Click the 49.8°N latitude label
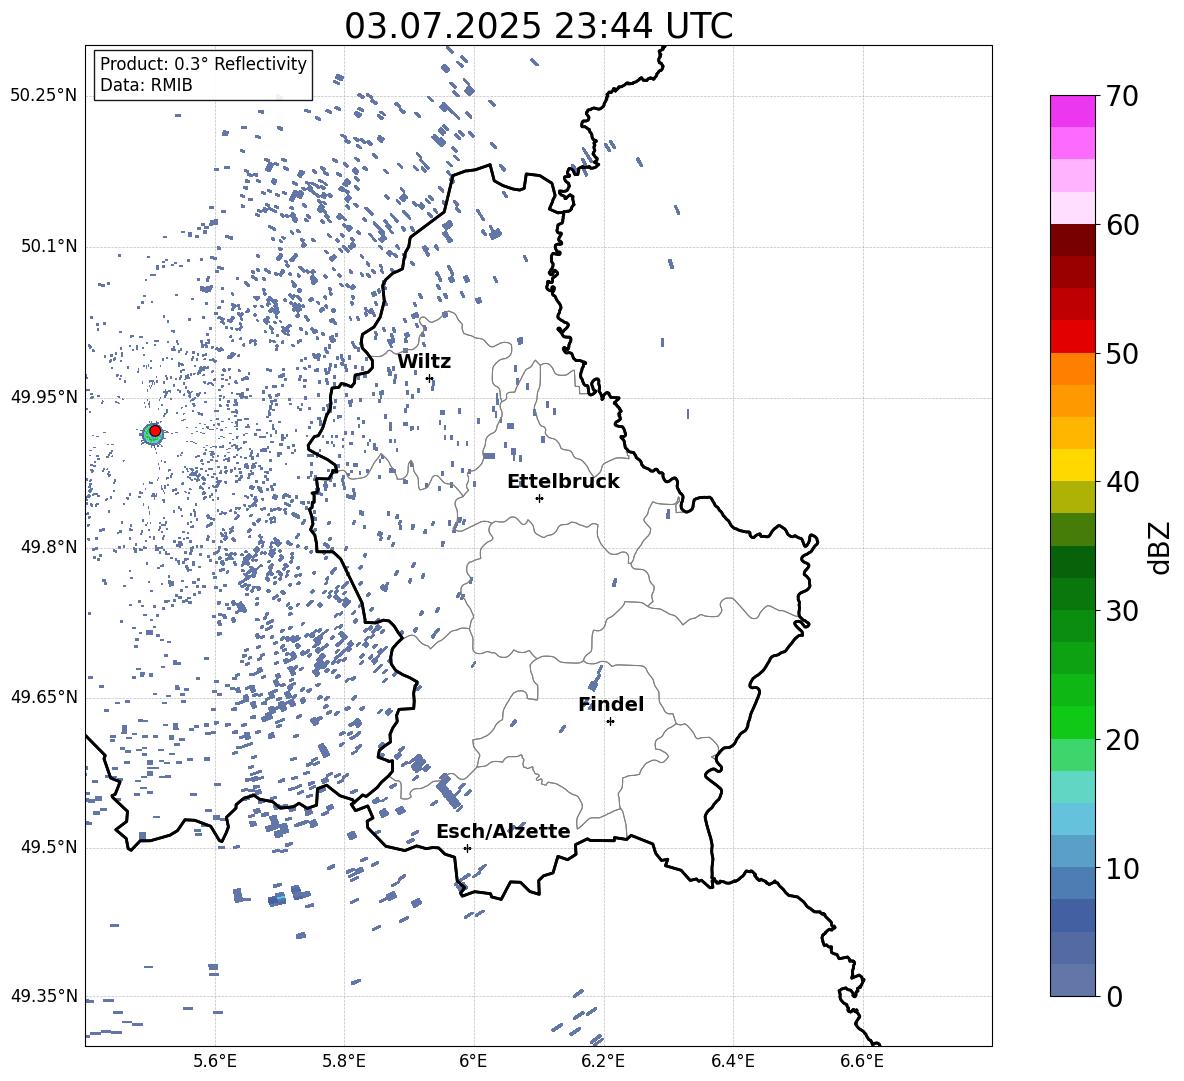The width and height of the screenshot is (1184, 1081). point(49,547)
